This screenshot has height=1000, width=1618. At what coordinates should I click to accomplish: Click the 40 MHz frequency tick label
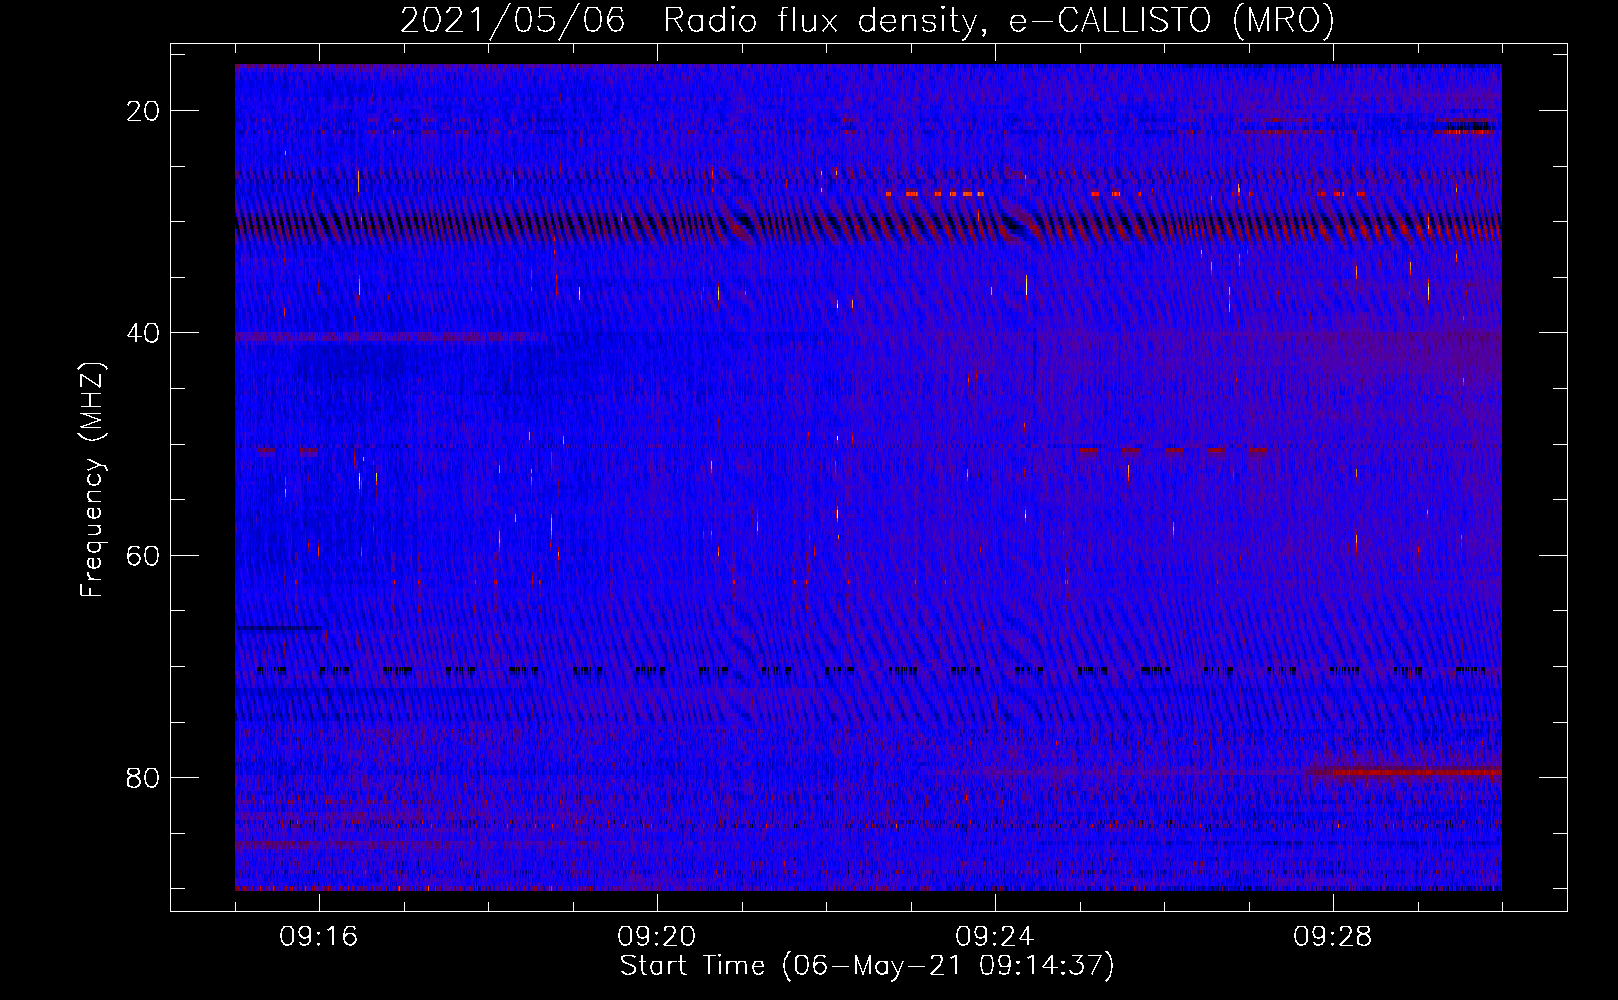pyautogui.click(x=144, y=333)
